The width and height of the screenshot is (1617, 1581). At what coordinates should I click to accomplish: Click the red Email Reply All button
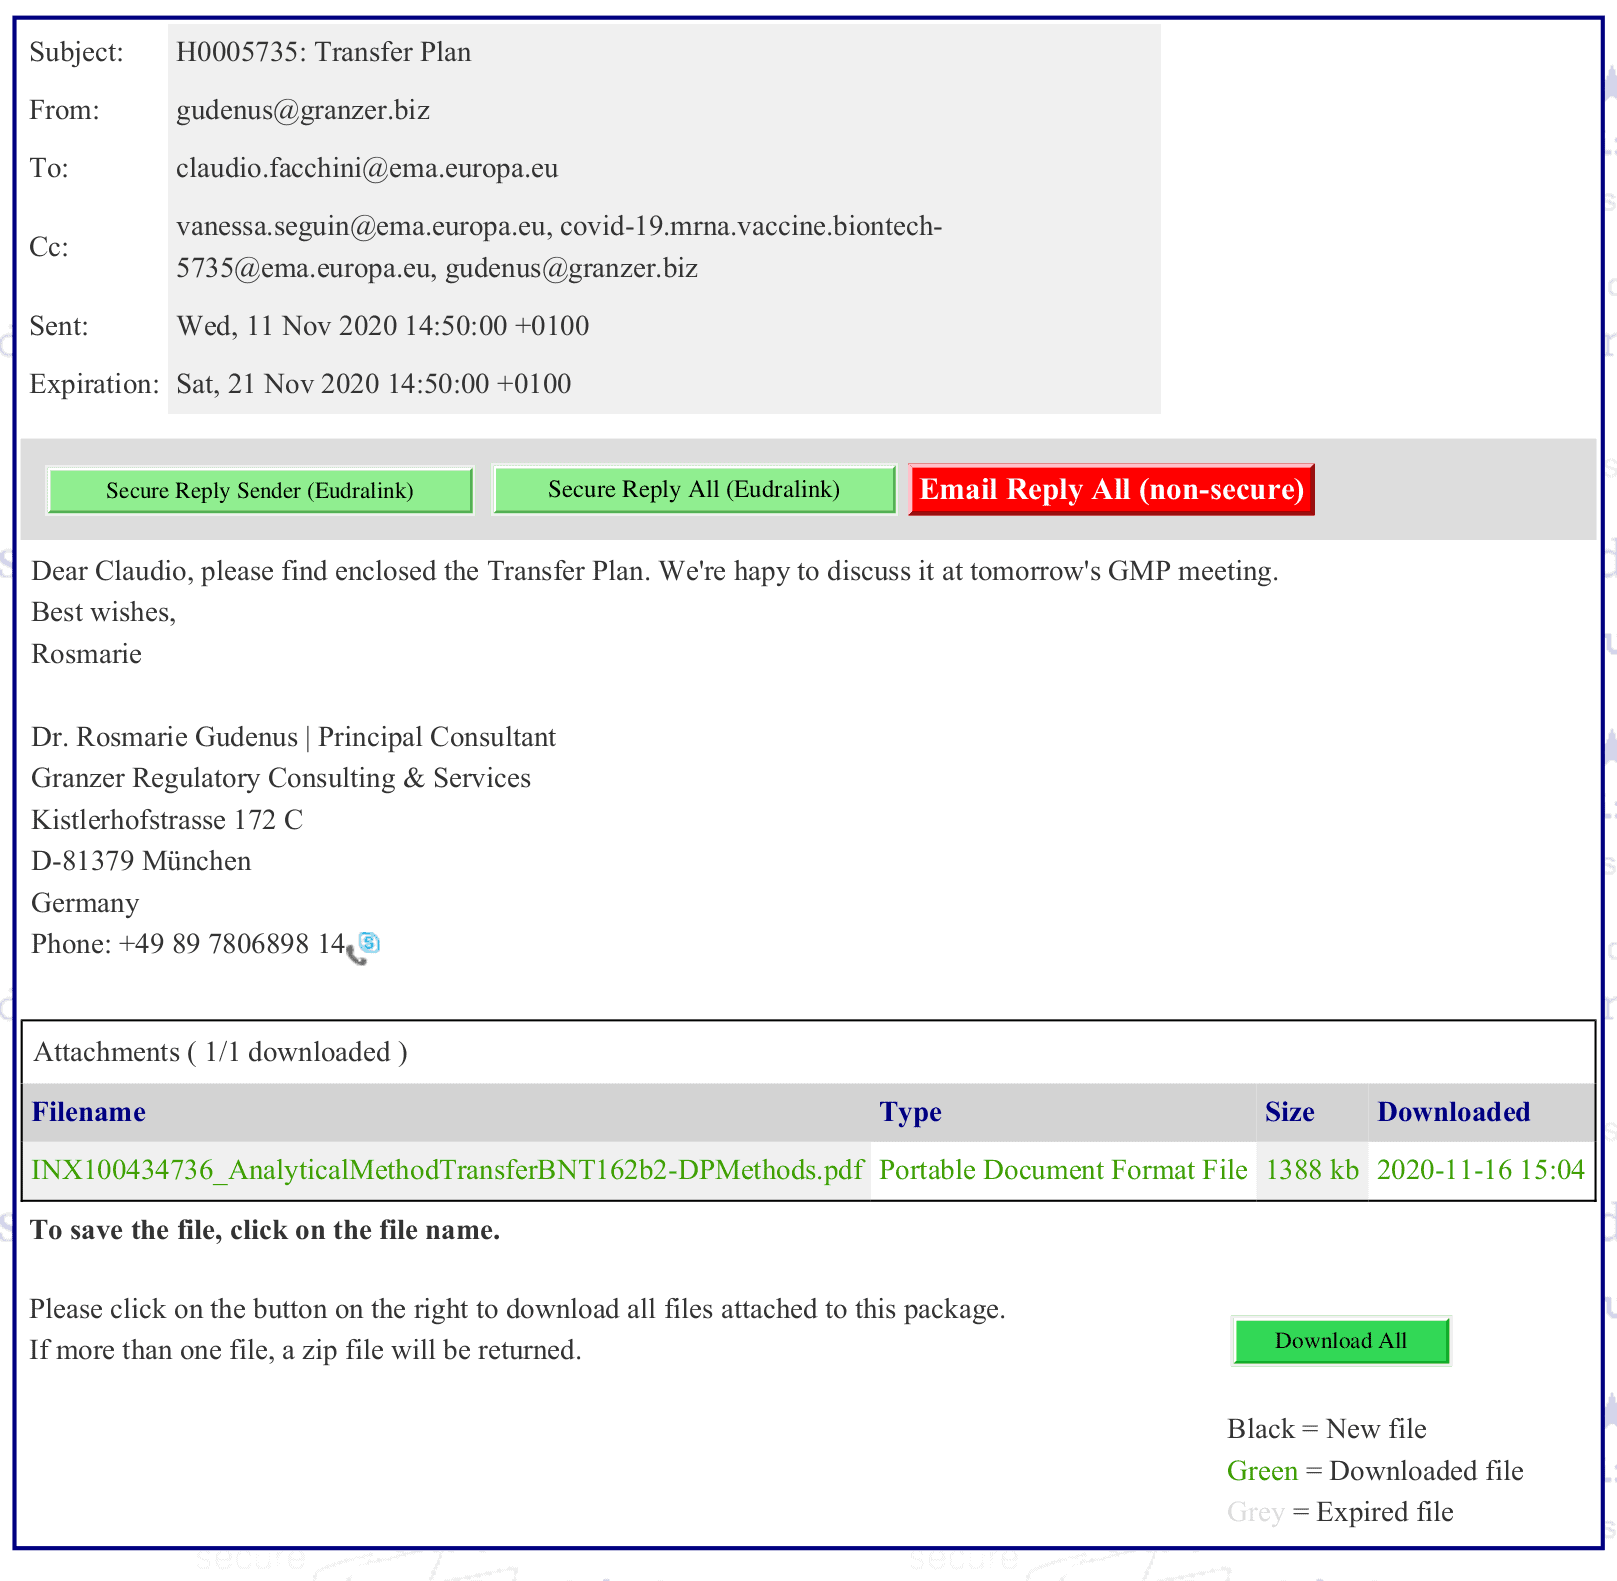pyautogui.click(x=1111, y=490)
